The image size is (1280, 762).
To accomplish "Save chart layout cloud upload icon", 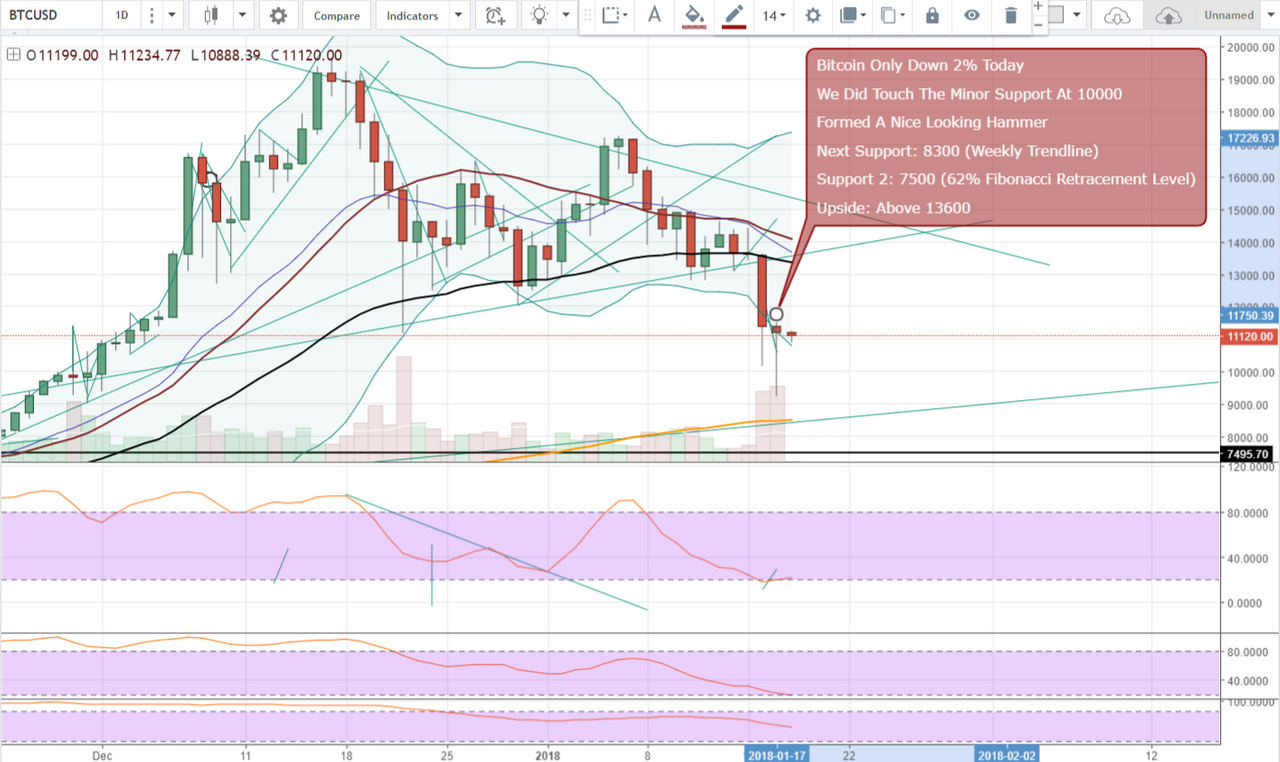I will point(1167,15).
